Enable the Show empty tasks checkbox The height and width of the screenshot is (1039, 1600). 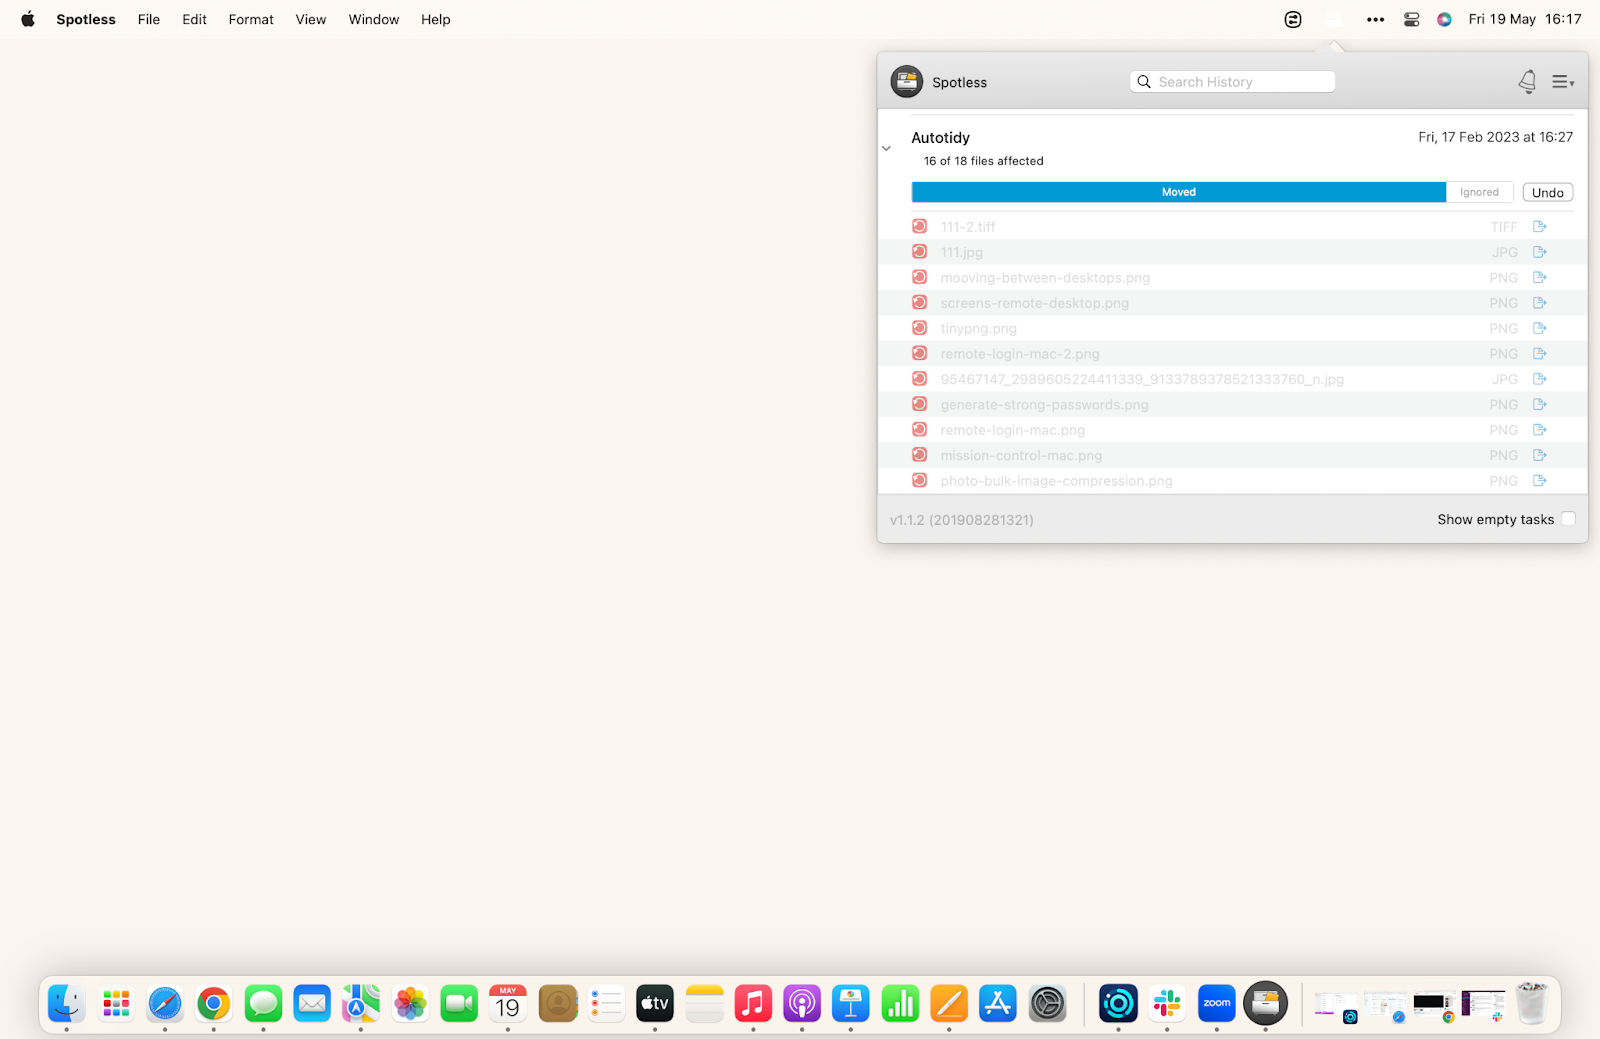[1568, 519]
